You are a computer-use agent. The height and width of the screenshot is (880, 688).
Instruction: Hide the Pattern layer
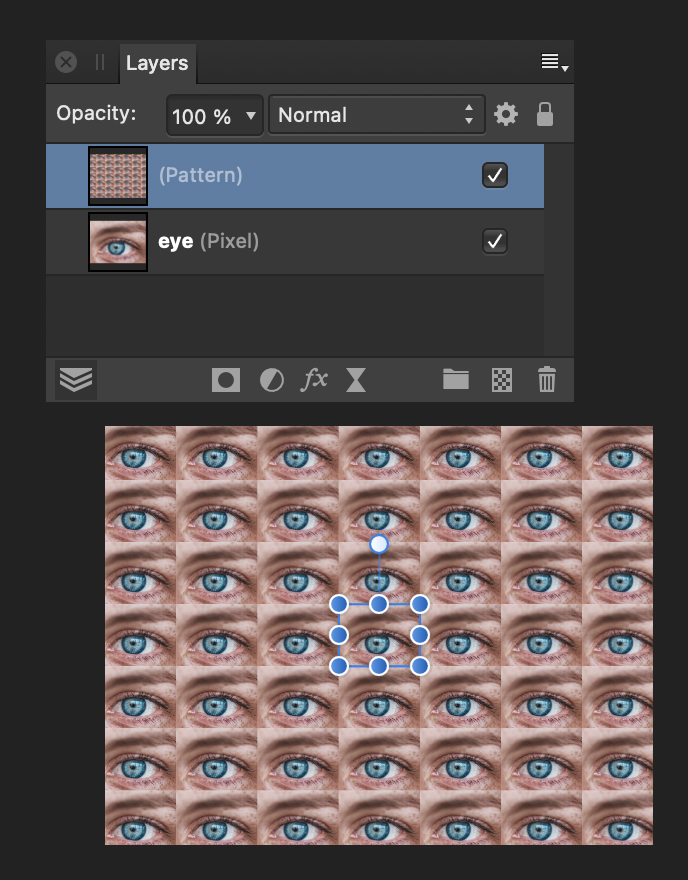[495, 175]
